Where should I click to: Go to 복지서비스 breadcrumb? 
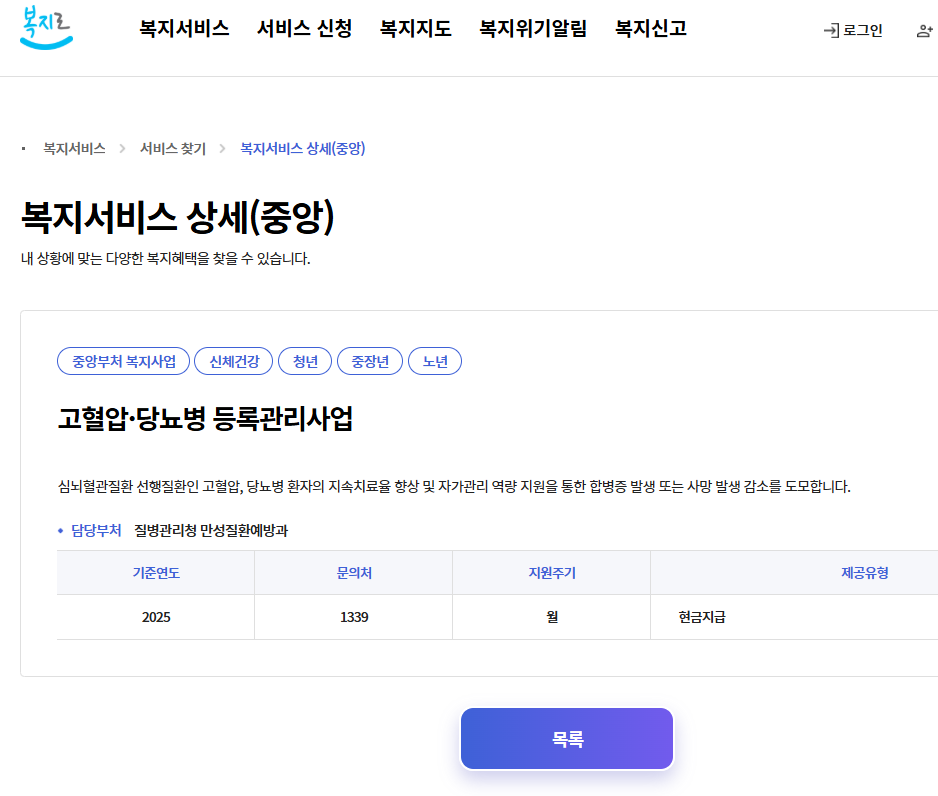click(x=74, y=148)
